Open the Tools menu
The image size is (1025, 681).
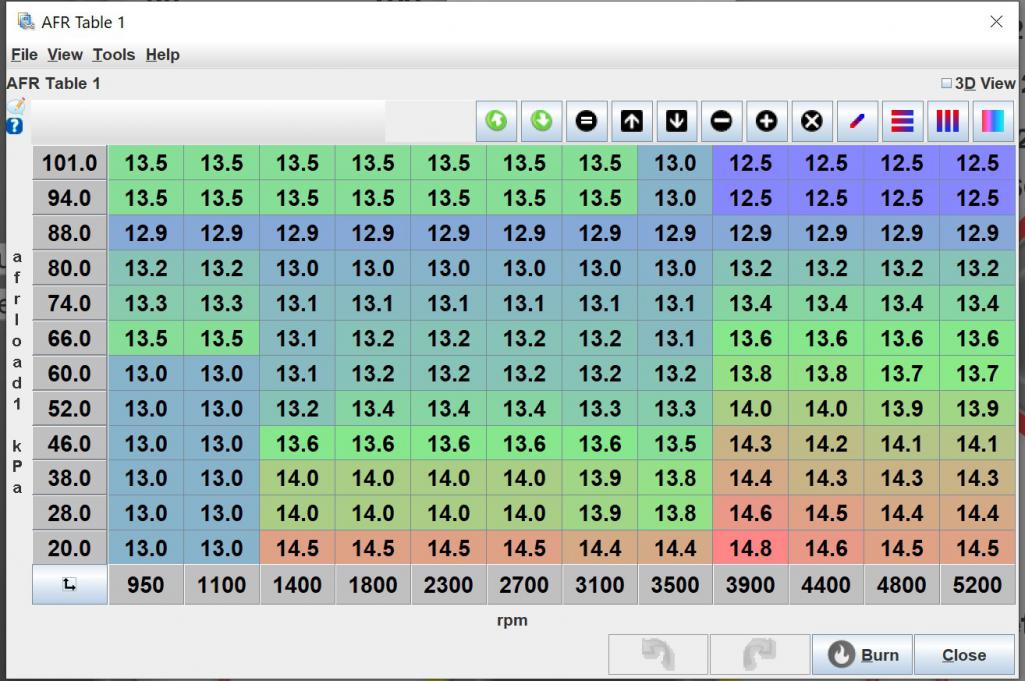tap(114, 55)
